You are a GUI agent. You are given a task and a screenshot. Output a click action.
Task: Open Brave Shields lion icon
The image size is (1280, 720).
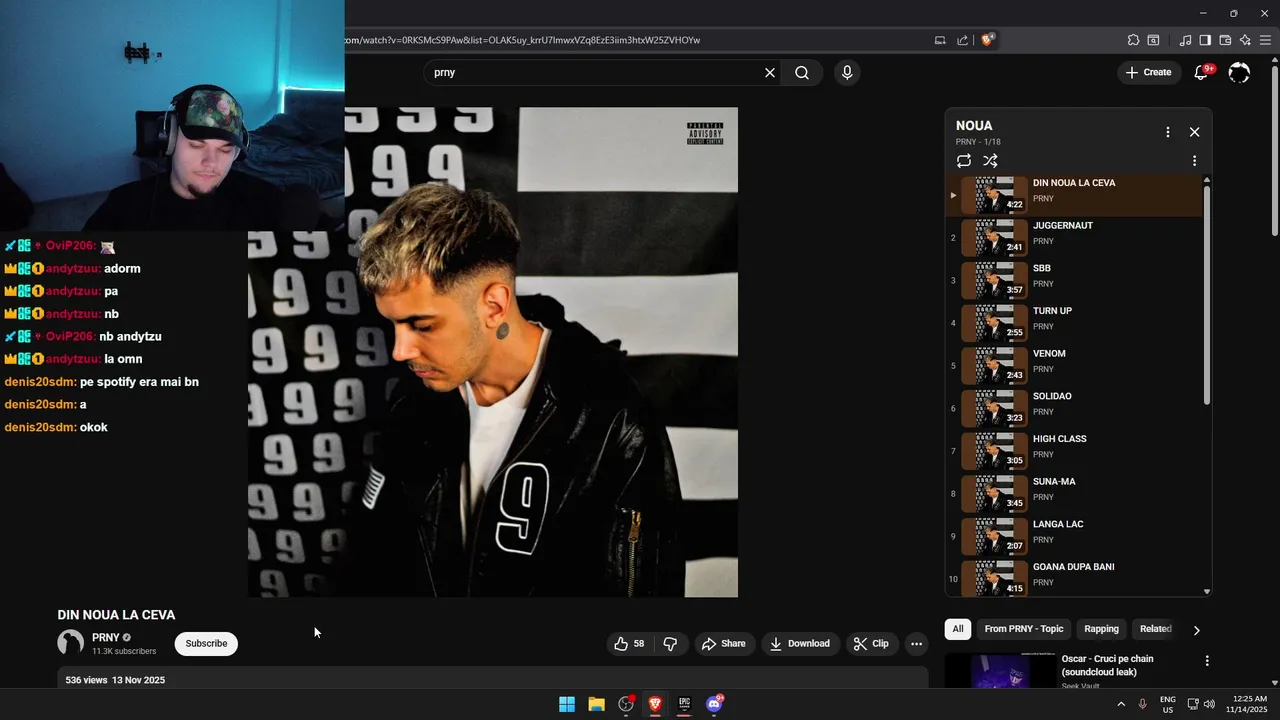point(987,40)
